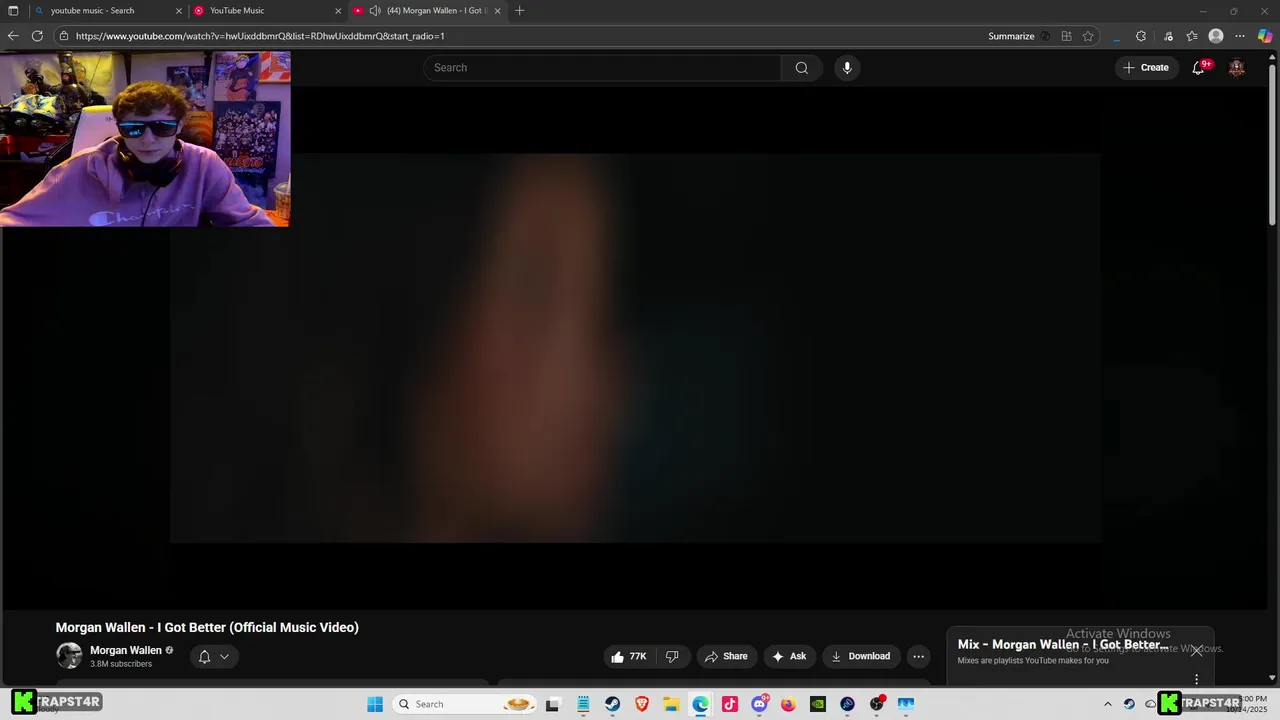Close the YouTube Music tab
This screenshot has height=720, width=1280.
click(x=338, y=11)
